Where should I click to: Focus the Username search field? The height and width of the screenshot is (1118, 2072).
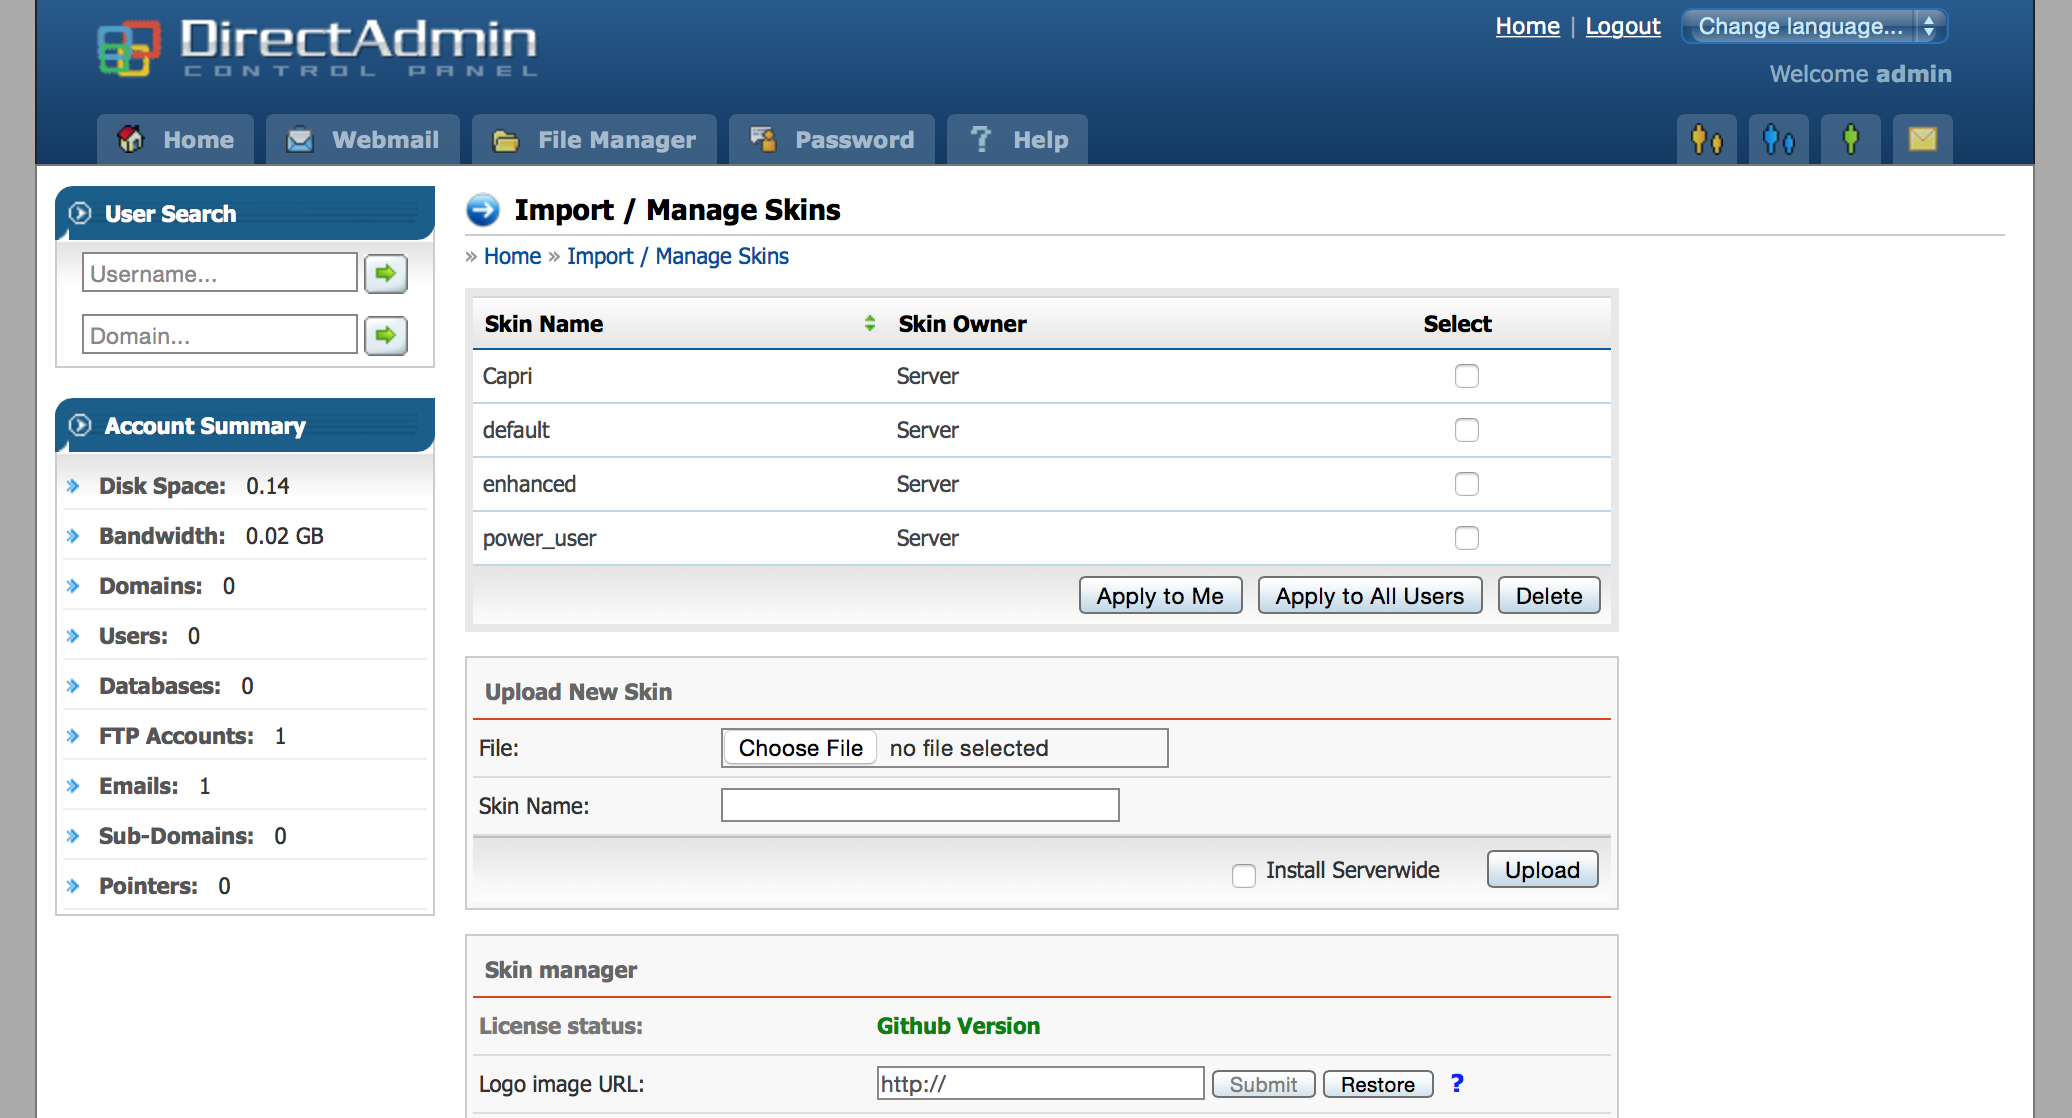[220, 273]
